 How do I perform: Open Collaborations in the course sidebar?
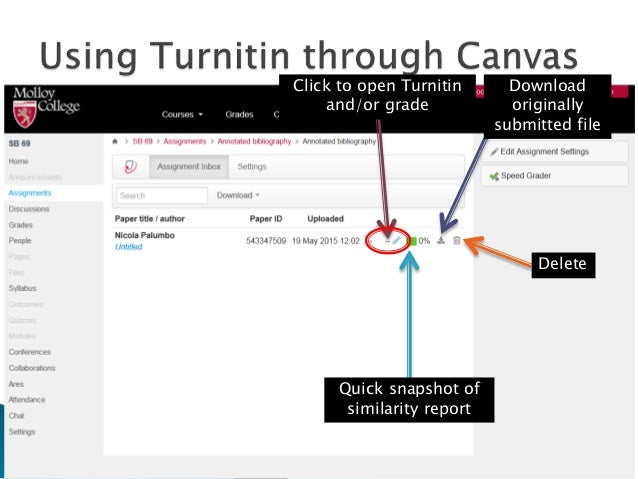[32, 368]
